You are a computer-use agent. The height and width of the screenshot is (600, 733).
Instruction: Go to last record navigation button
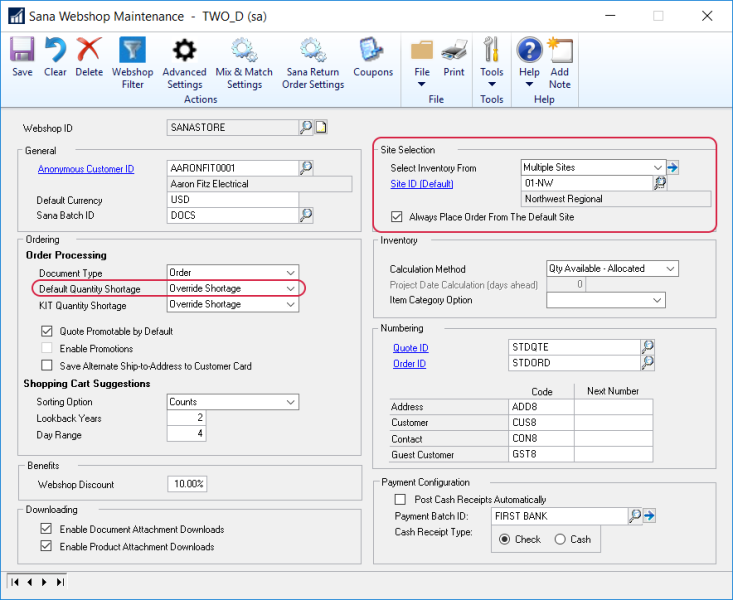60,582
